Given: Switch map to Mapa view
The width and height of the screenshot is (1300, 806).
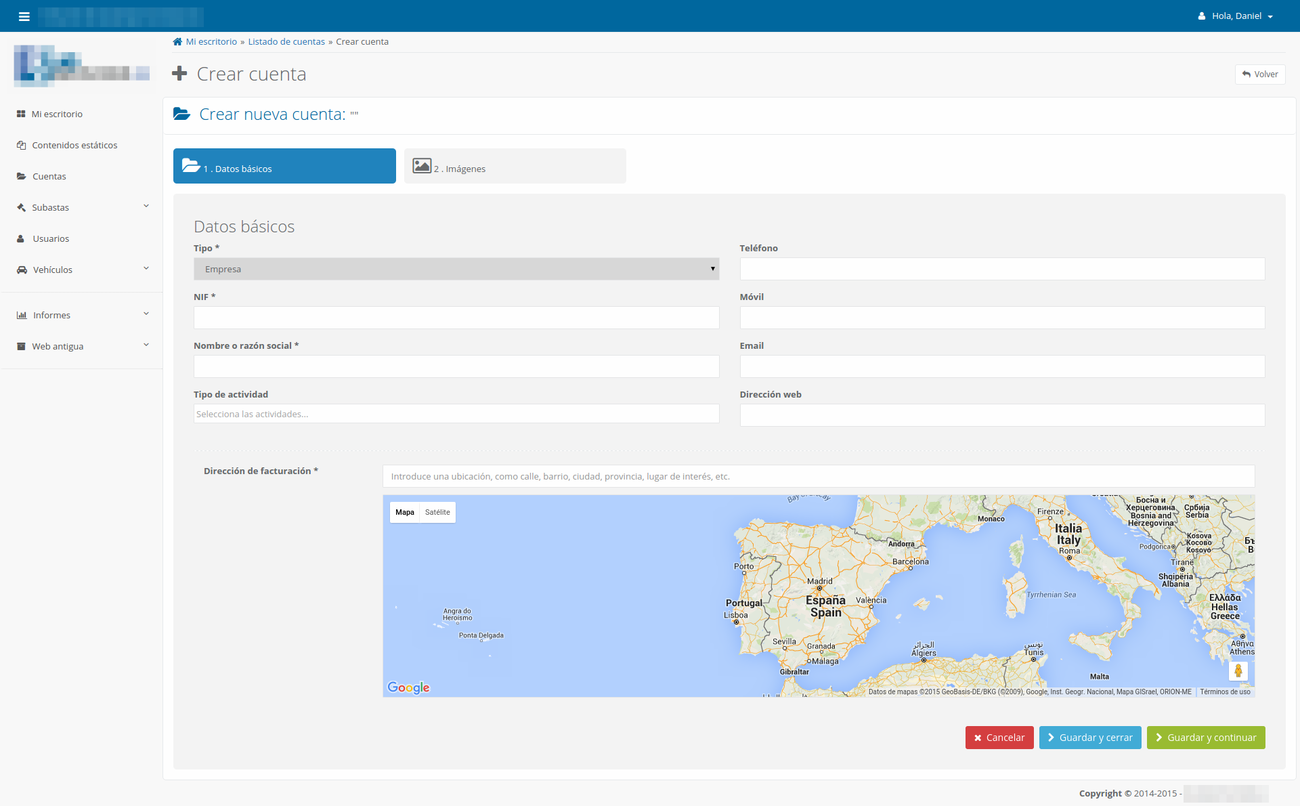Looking at the screenshot, I should (405, 512).
